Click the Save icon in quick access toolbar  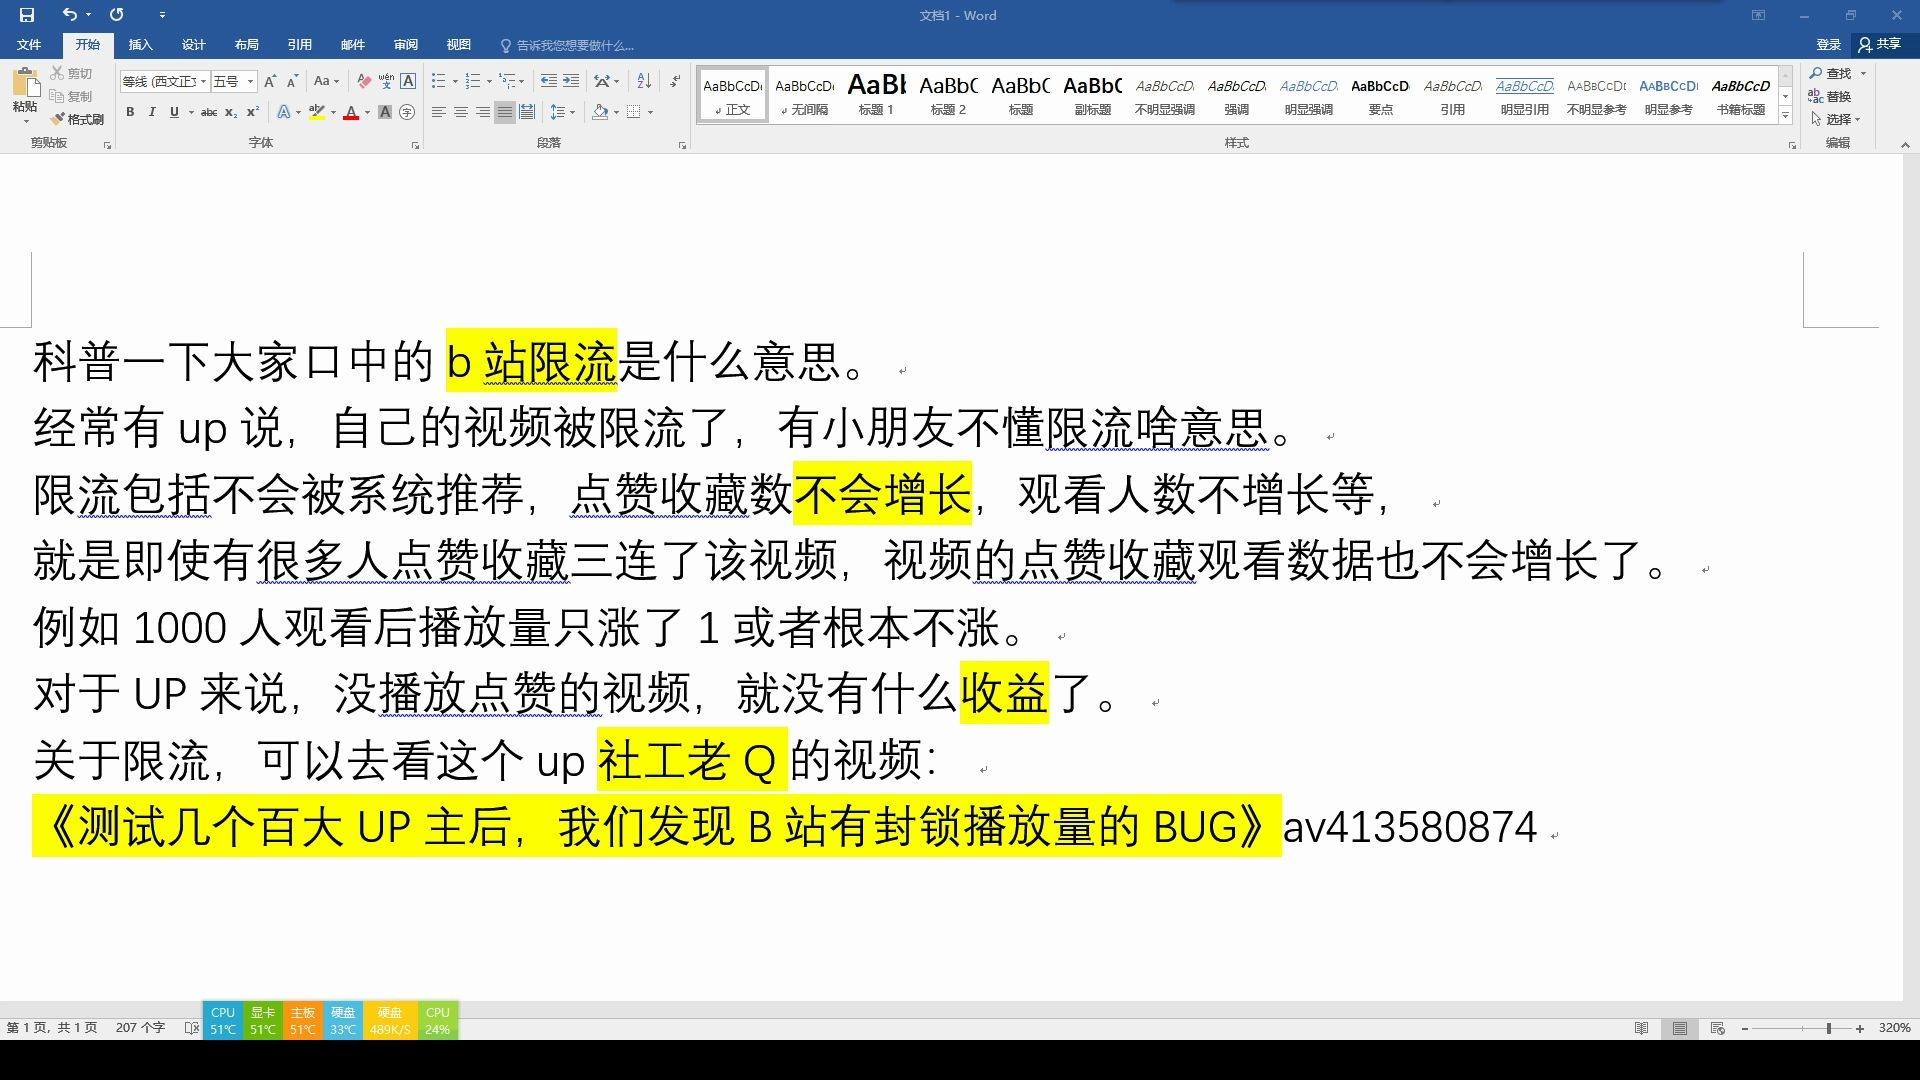click(x=27, y=15)
